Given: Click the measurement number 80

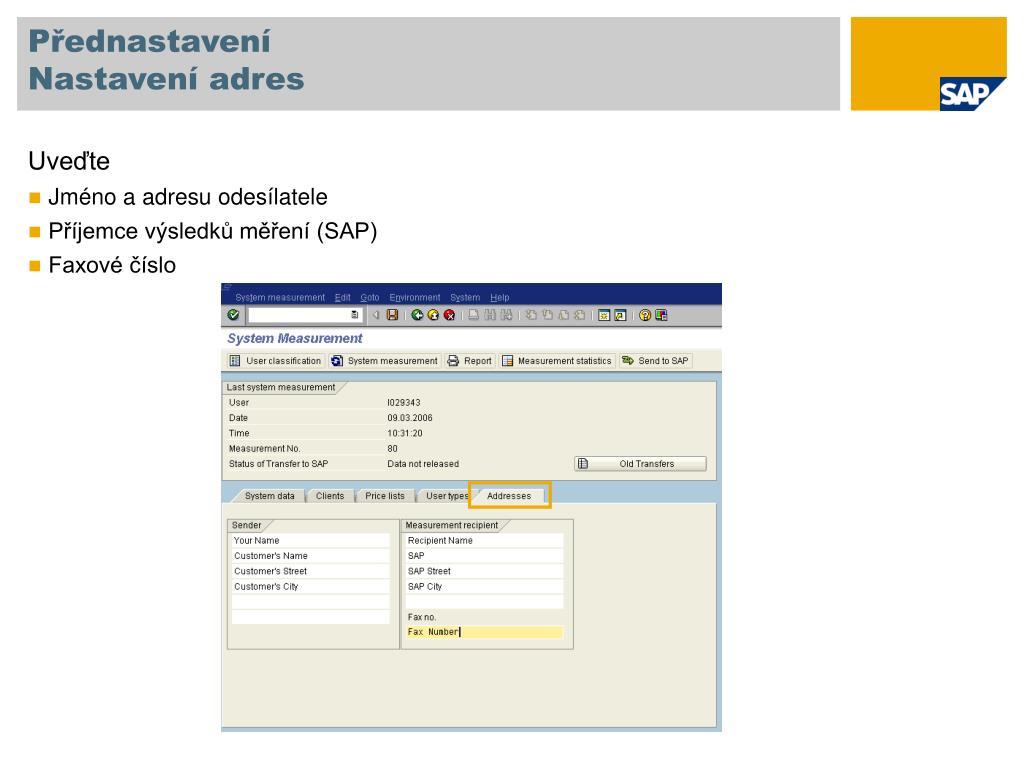Looking at the screenshot, I should pyautogui.click(x=392, y=449).
